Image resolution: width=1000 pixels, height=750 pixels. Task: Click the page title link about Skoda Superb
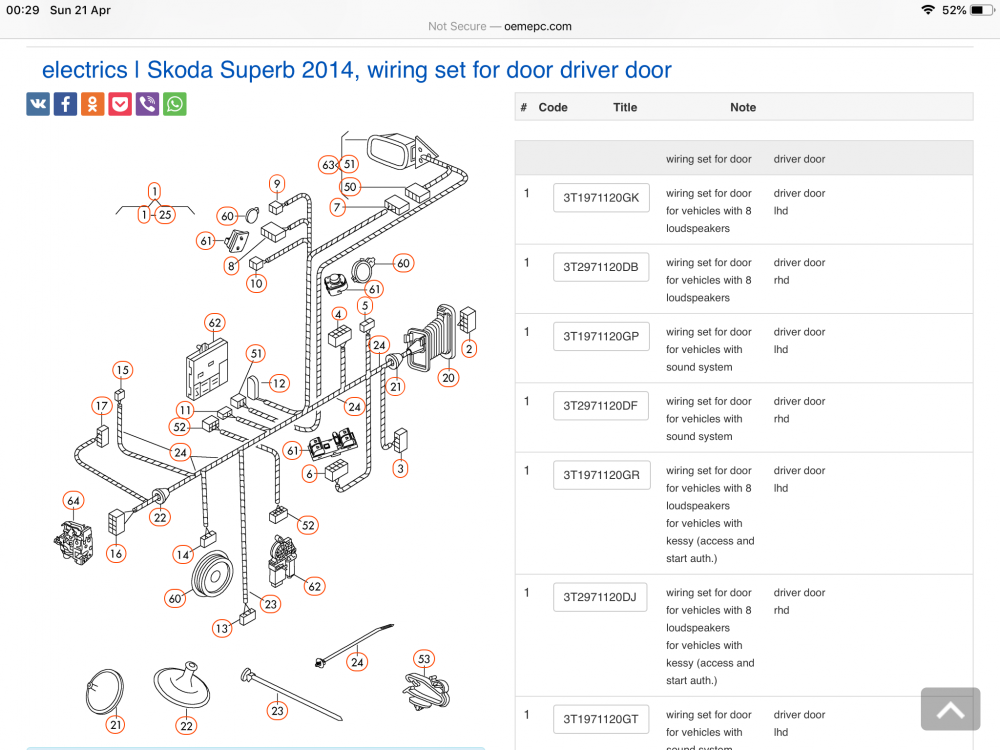click(x=357, y=70)
